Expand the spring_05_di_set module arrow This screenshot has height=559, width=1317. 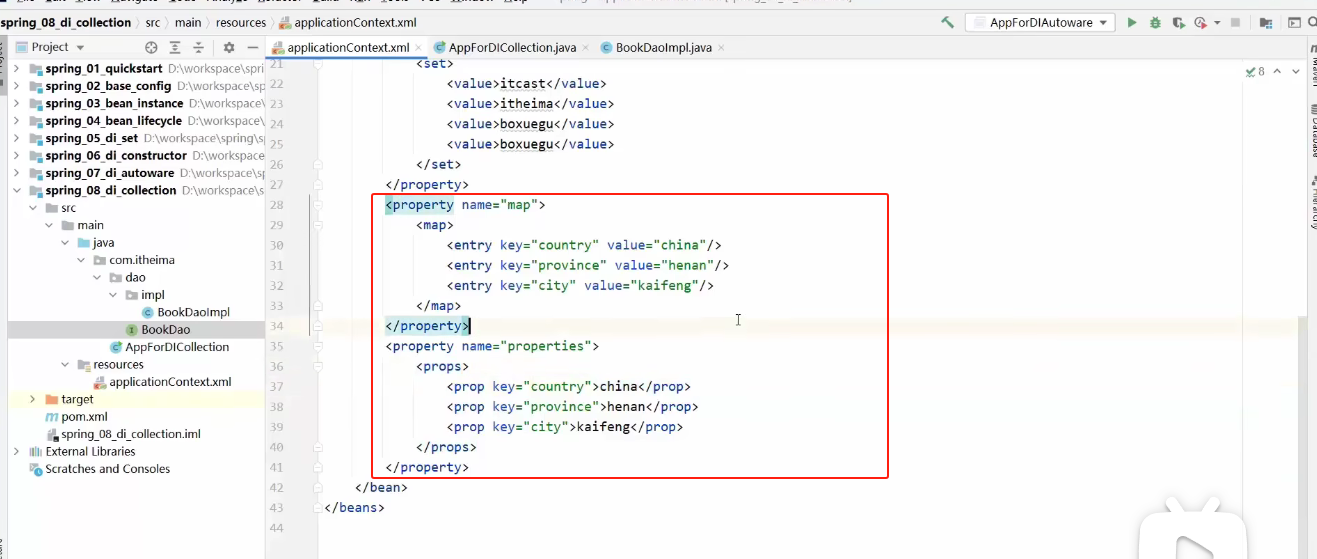point(17,138)
